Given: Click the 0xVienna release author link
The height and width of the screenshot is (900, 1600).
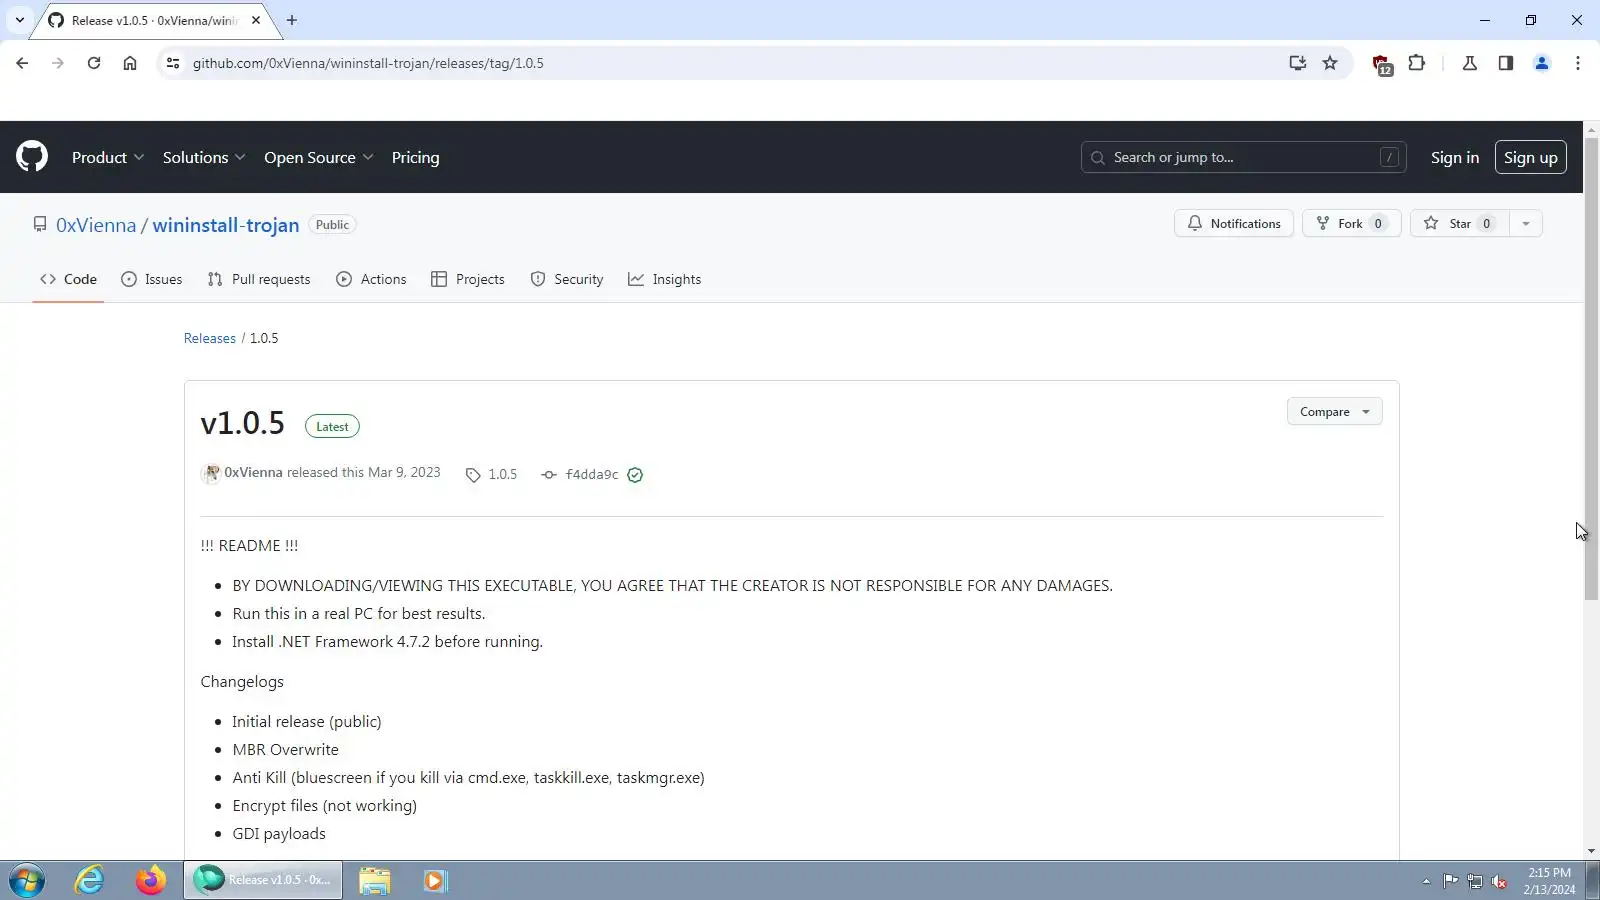Looking at the screenshot, I should pos(253,472).
